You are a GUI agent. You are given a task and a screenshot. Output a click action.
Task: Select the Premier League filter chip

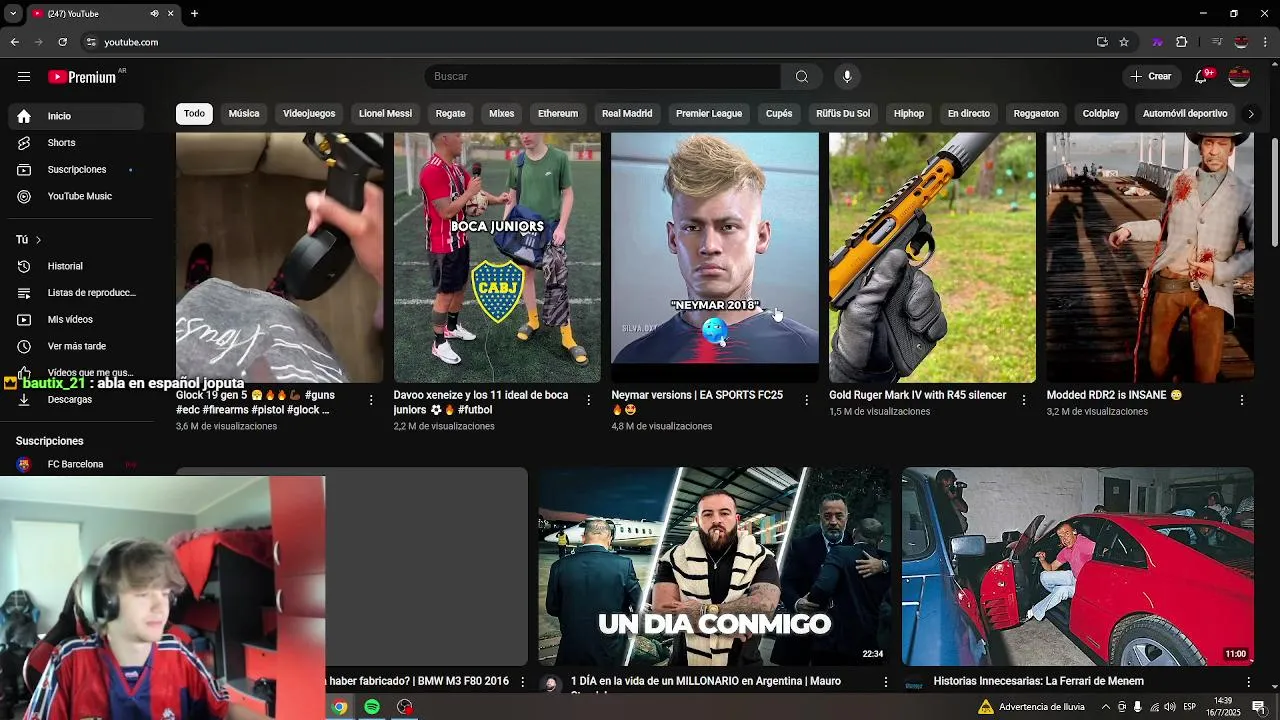click(709, 114)
